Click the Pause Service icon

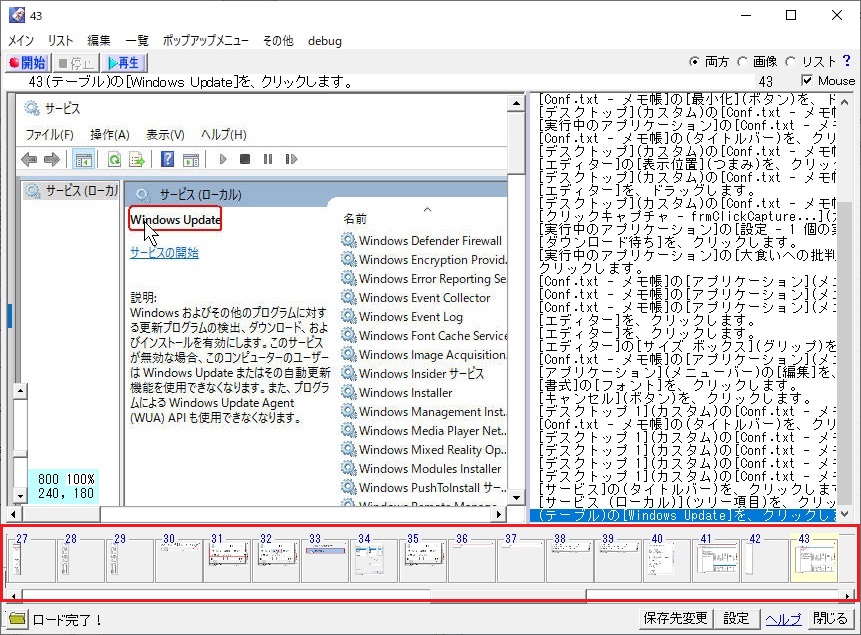[268, 159]
